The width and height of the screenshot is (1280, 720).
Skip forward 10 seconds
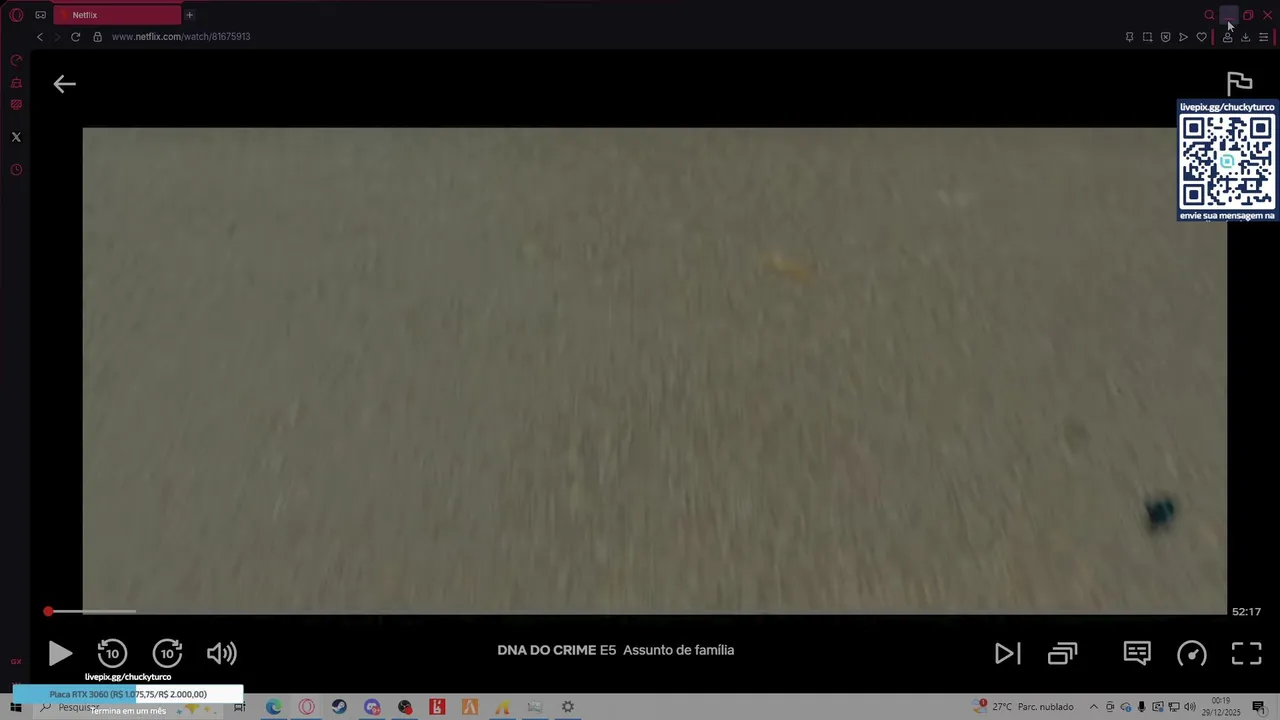167,653
